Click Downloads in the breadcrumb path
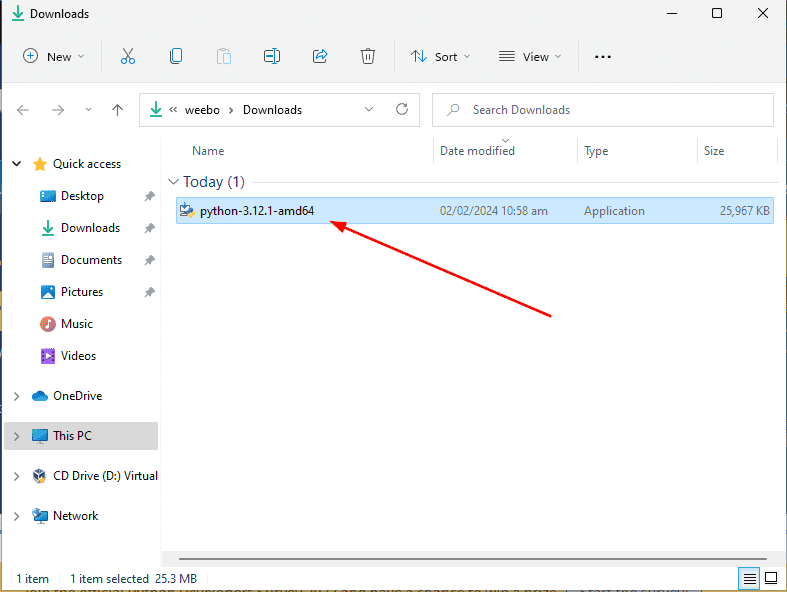This screenshot has width=787, height=592. (273, 109)
